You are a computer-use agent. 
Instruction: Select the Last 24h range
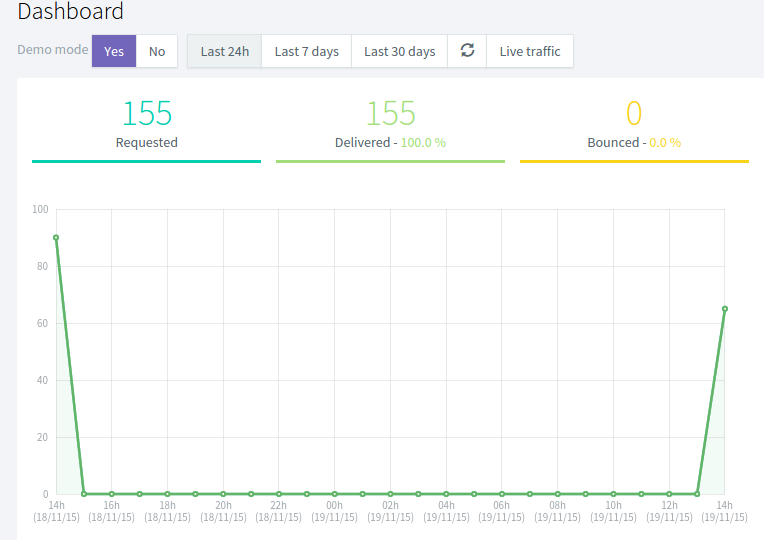click(225, 51)
